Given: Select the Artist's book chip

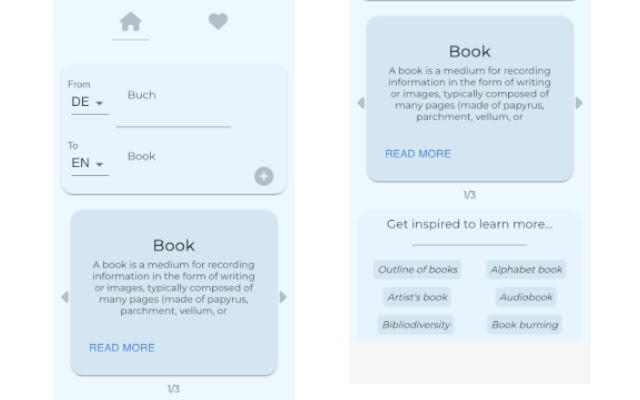Looking at the screenshot, I should 418,297.
